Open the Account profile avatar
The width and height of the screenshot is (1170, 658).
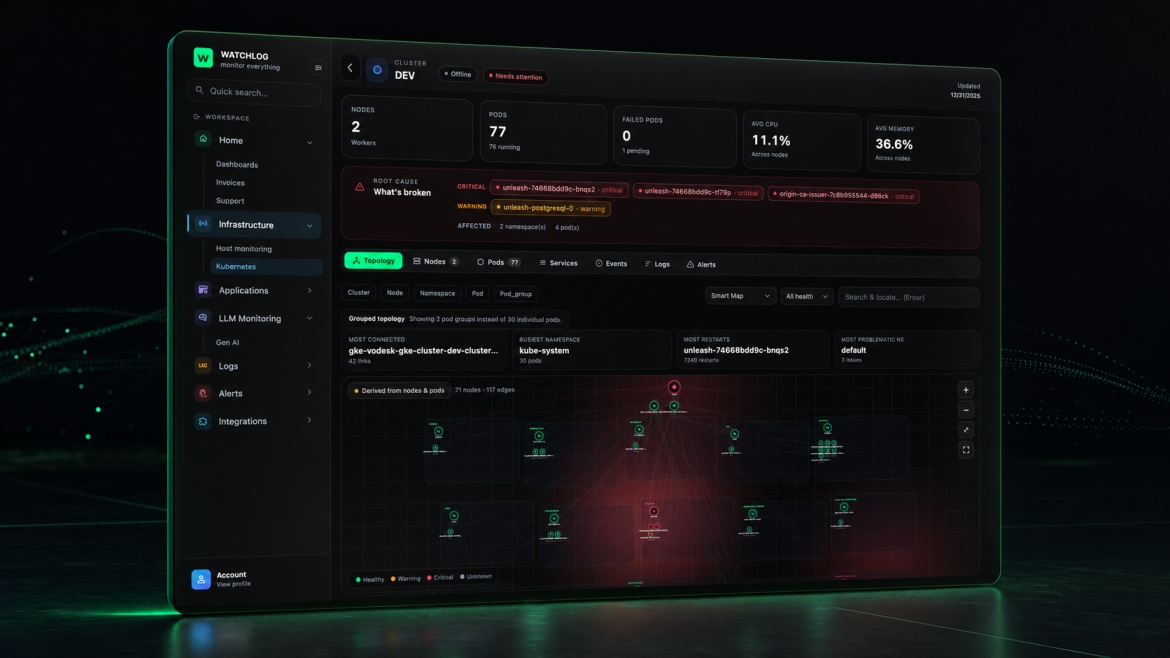click(201, 580)
